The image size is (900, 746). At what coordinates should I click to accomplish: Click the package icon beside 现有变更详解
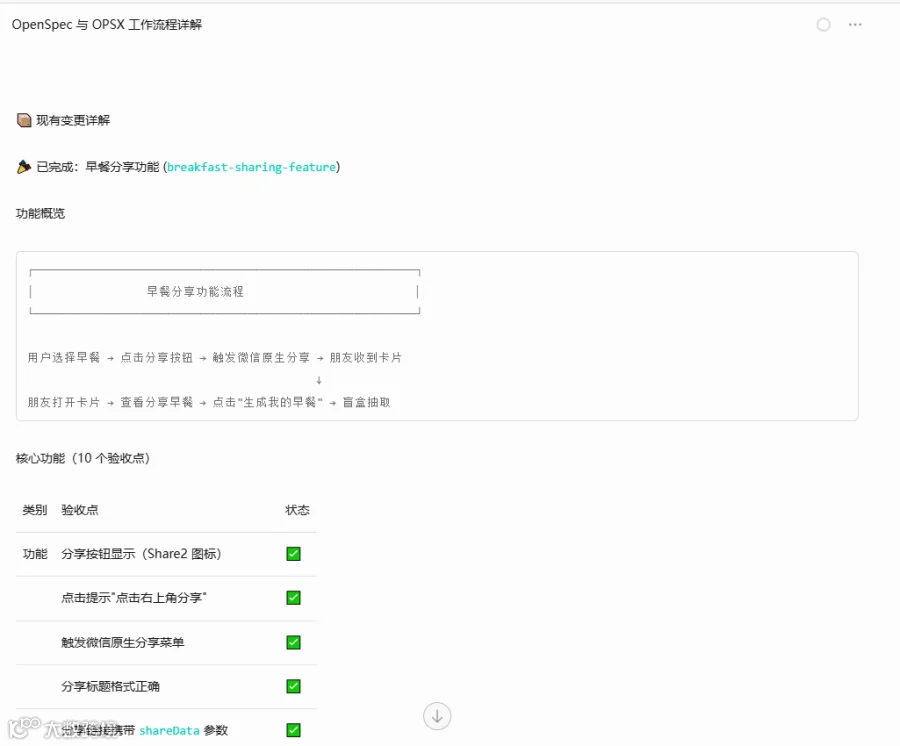tap(24, 120)
